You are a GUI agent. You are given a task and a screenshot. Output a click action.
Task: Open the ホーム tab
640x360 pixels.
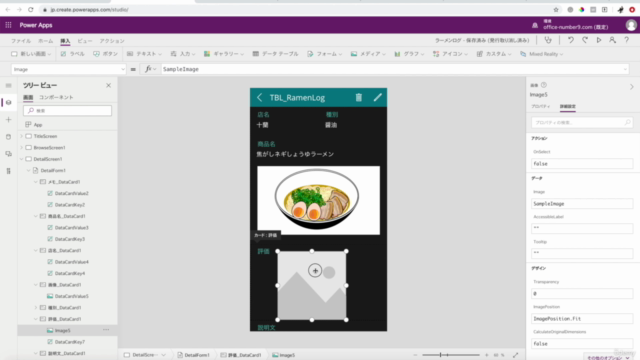point(45,41)
